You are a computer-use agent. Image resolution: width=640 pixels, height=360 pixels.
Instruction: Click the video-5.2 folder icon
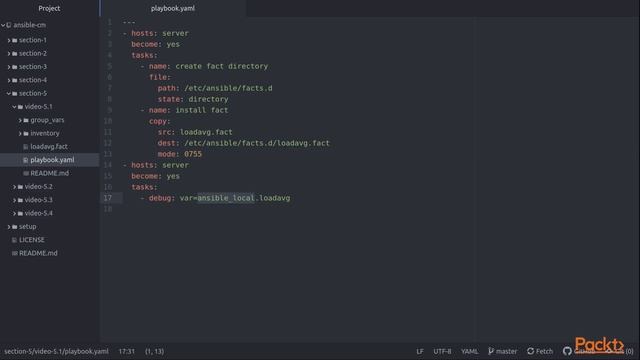pyautogui.click(x=20, y=187)
